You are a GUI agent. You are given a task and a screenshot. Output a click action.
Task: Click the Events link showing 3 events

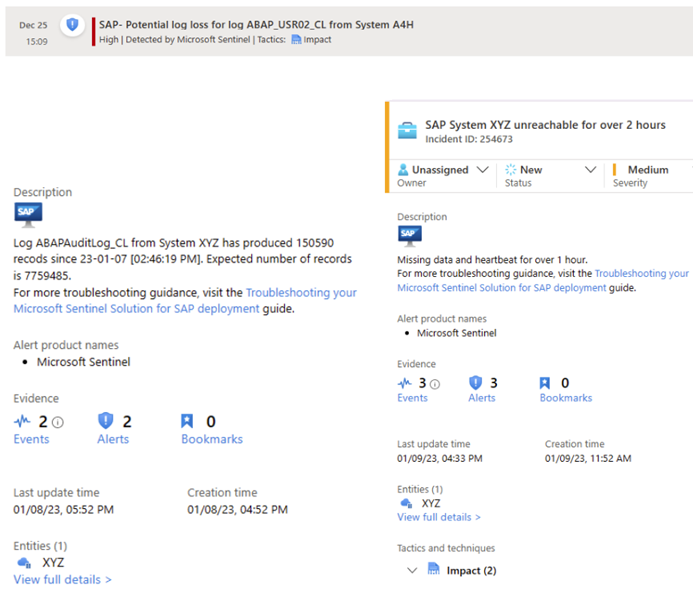pyautogui.click(x=412, y=398)
